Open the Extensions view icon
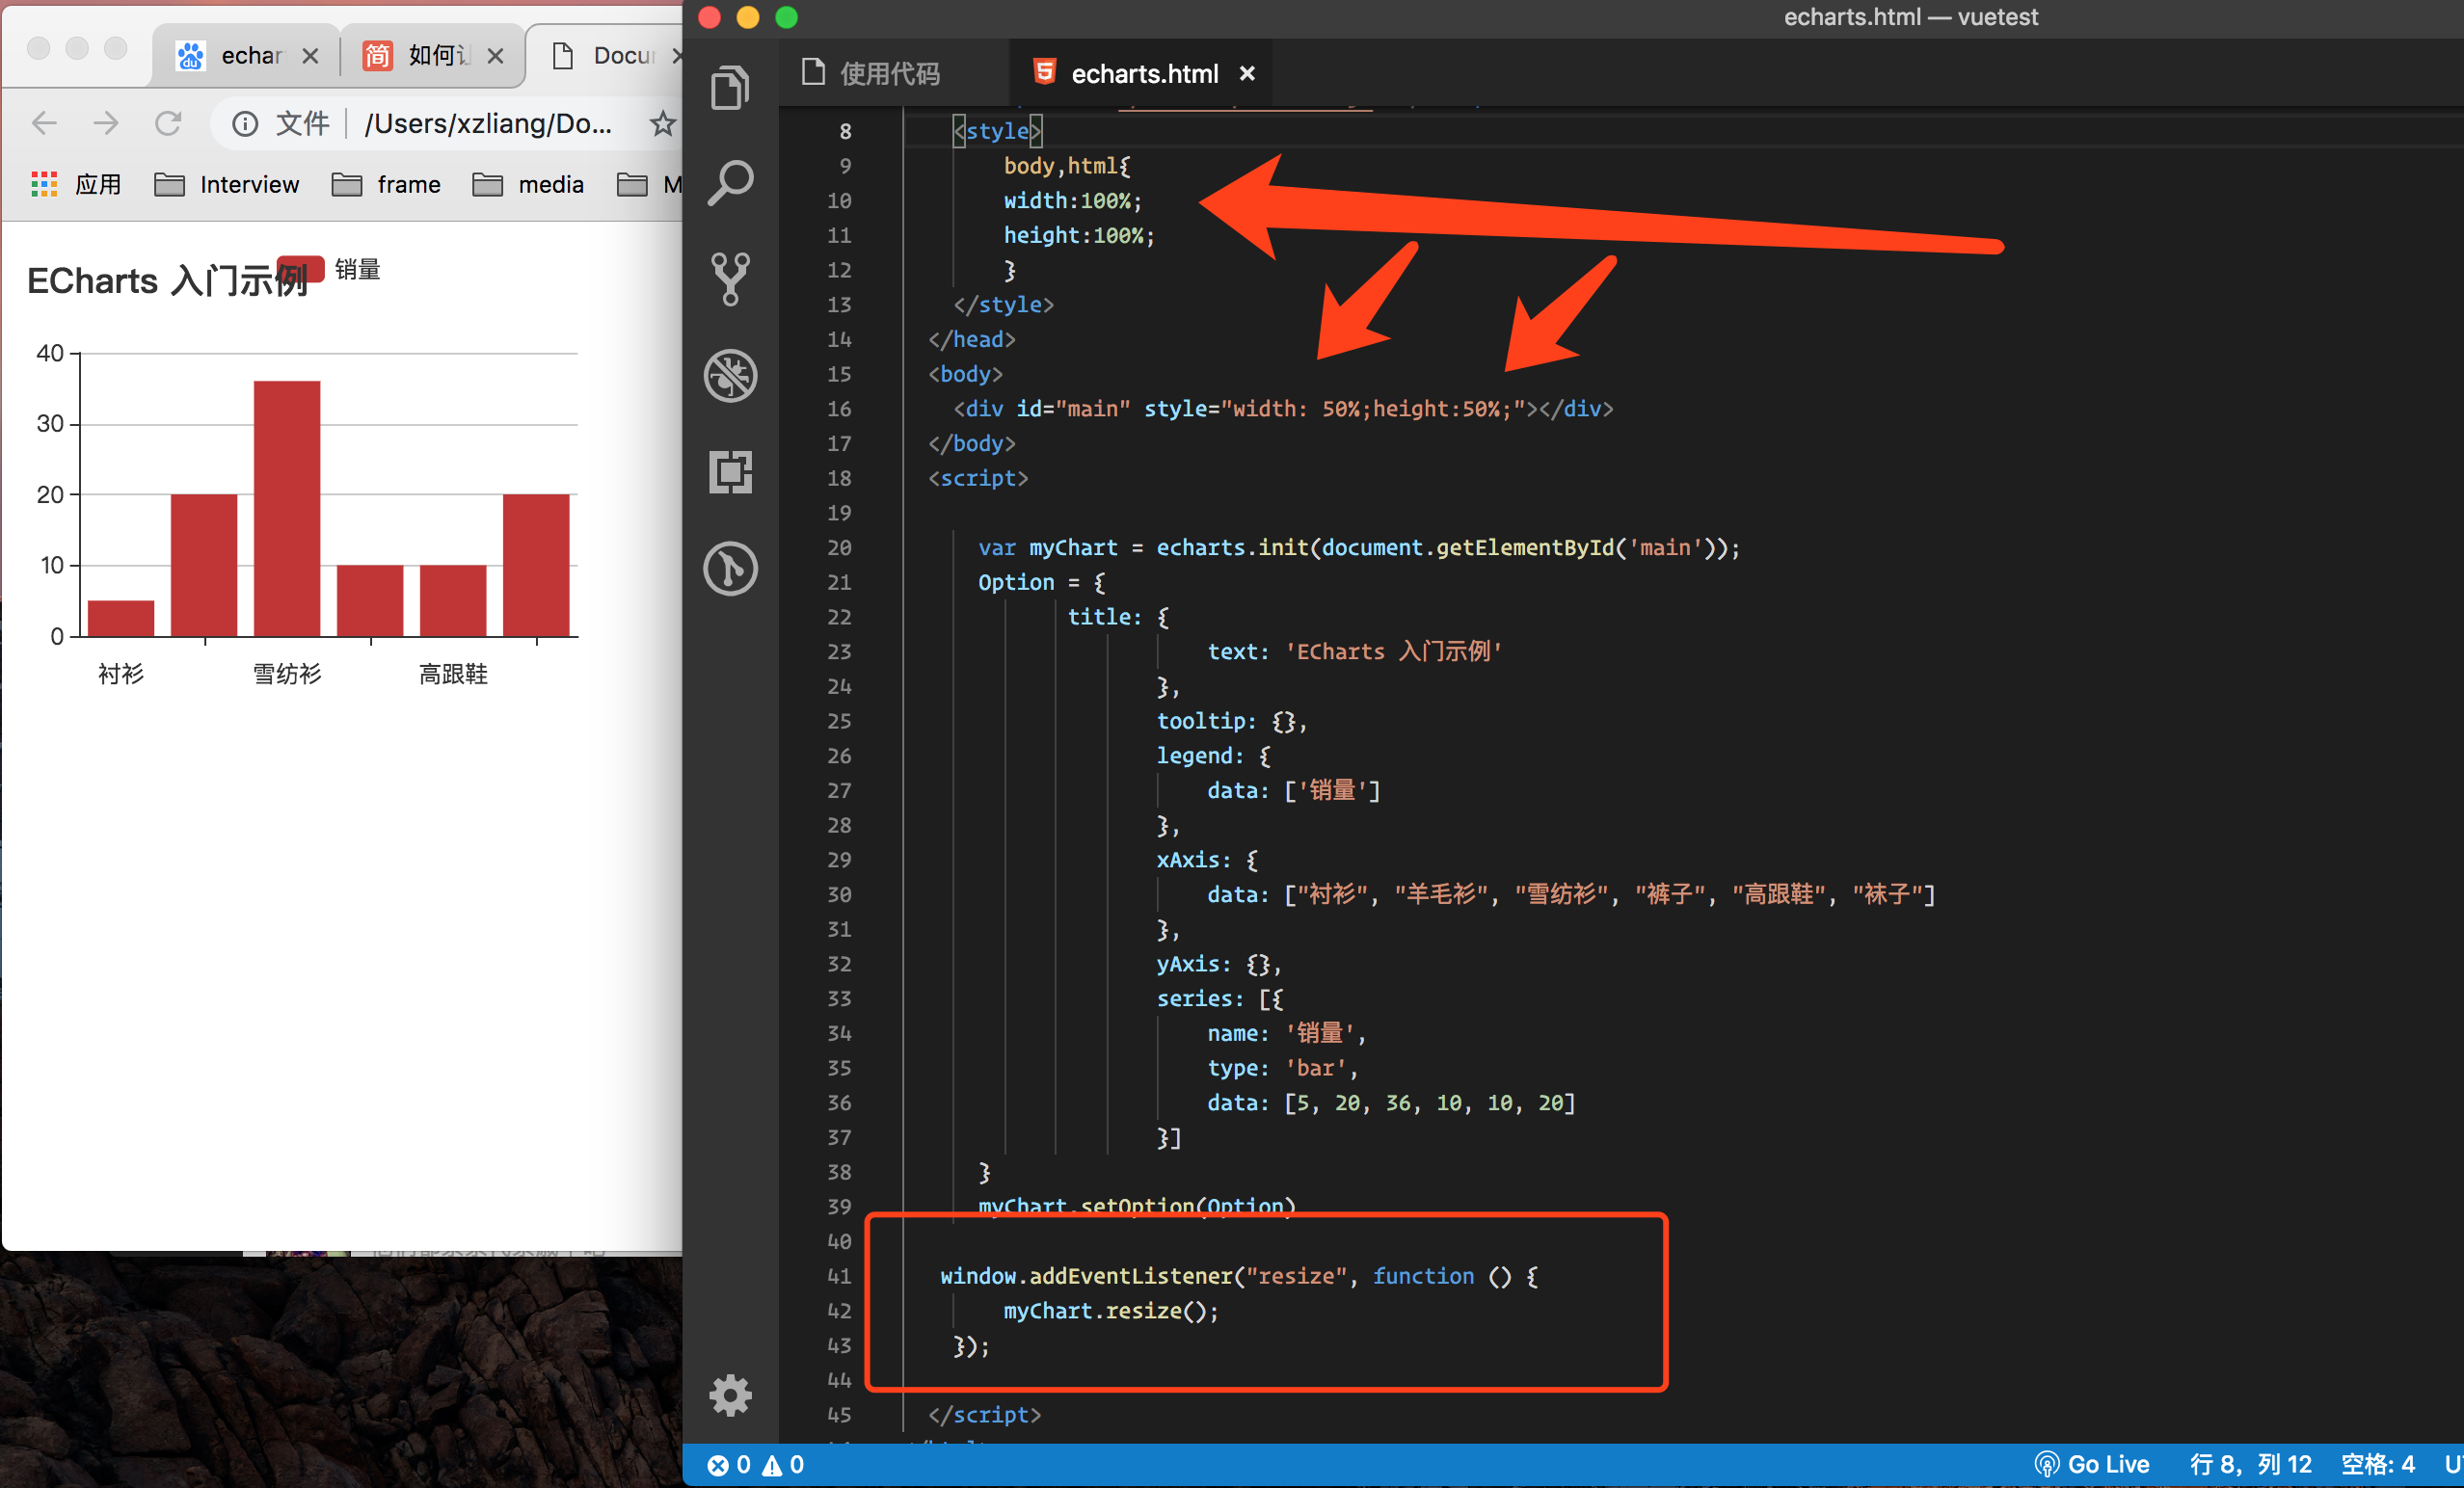 click(x=730, y=471)
